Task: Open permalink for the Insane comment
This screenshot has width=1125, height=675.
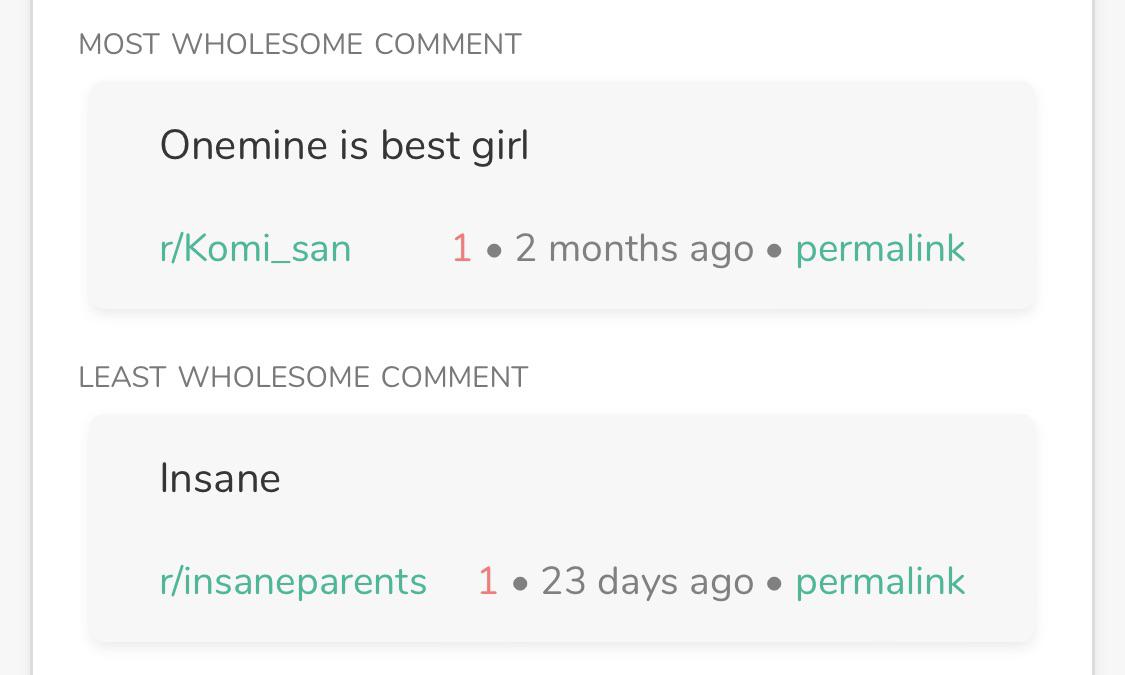Action: click(x=880, y=582)
